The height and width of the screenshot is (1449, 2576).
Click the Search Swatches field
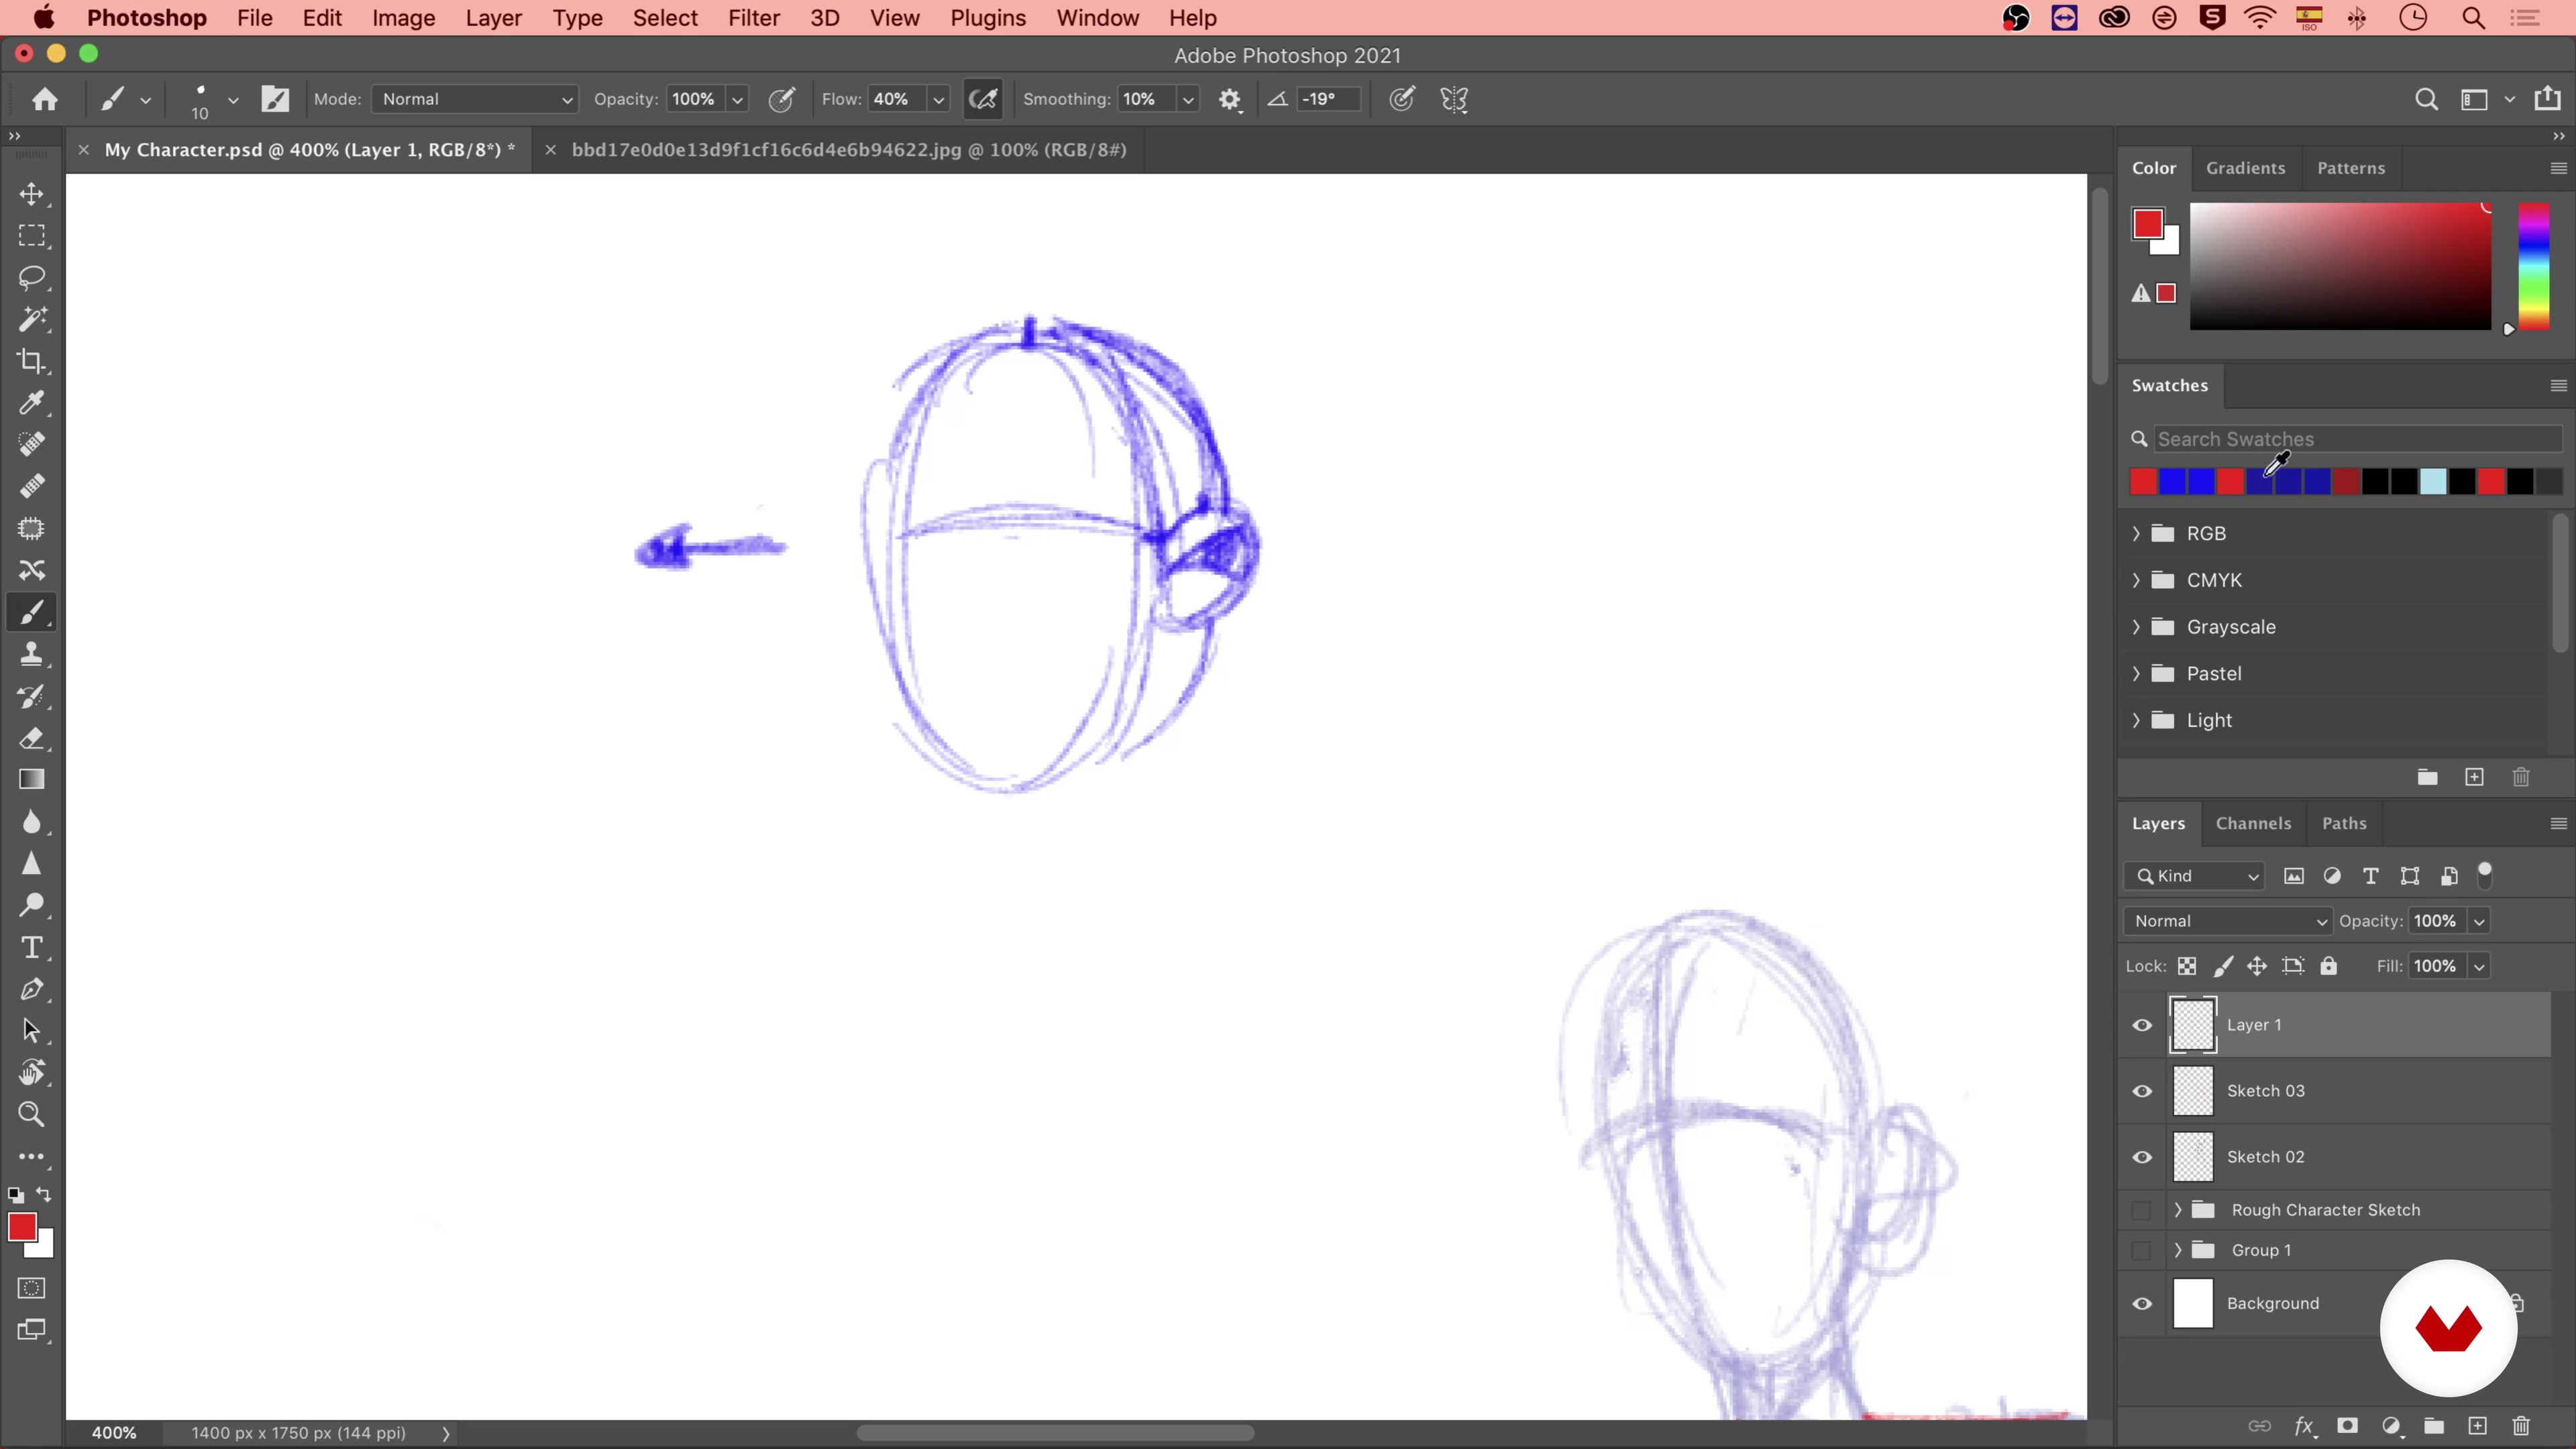(2358, 439)
